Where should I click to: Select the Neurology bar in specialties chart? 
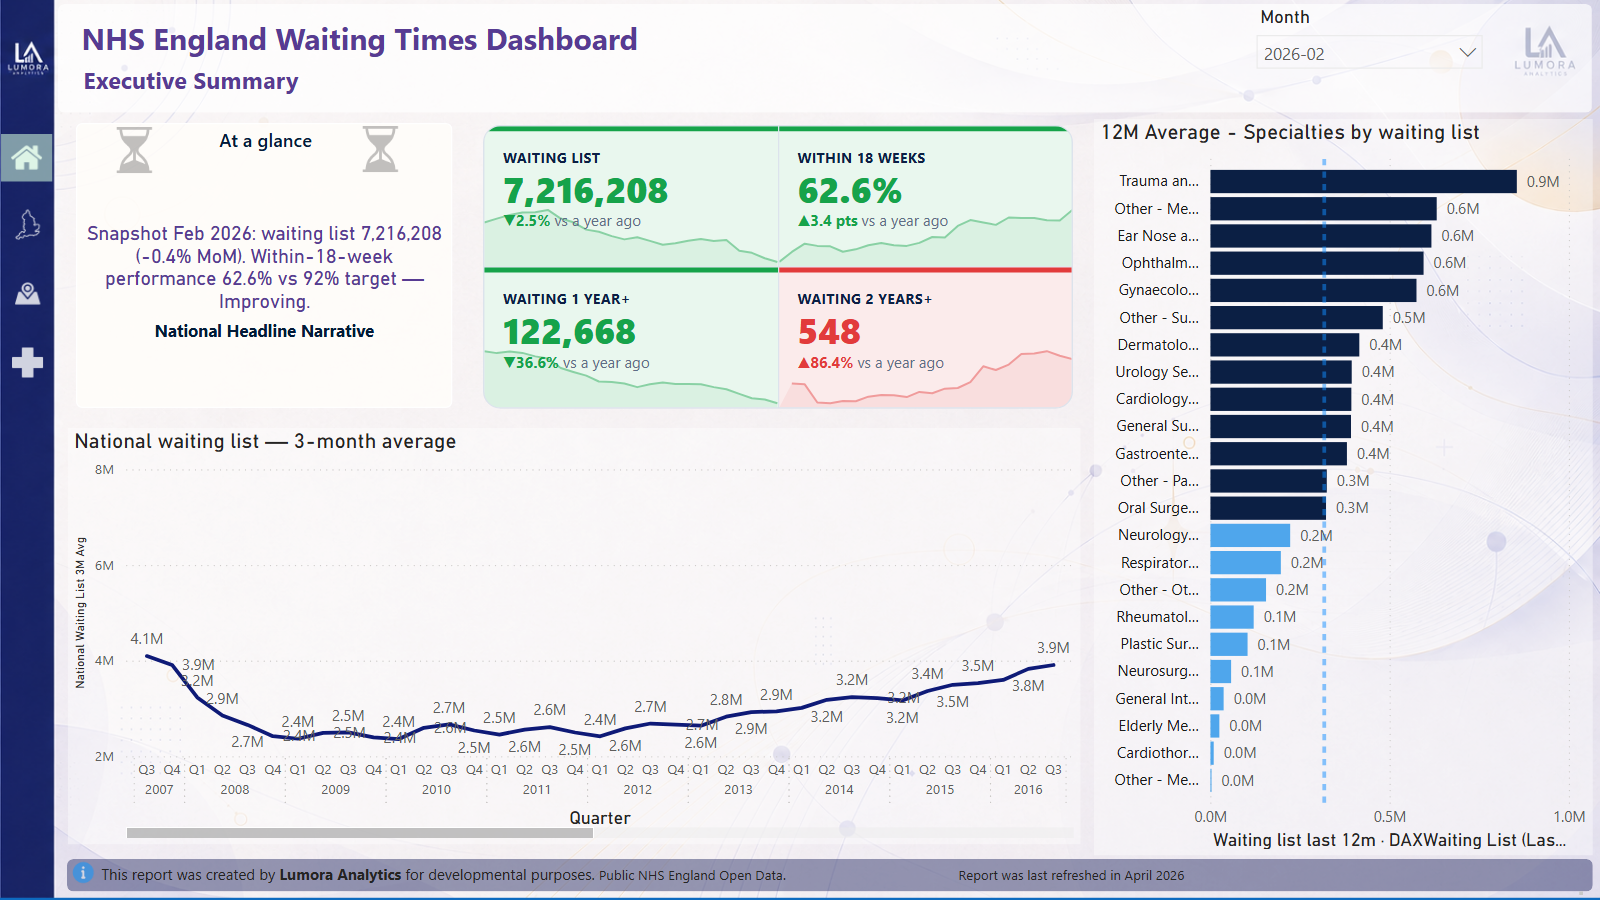coord(1250,535)
